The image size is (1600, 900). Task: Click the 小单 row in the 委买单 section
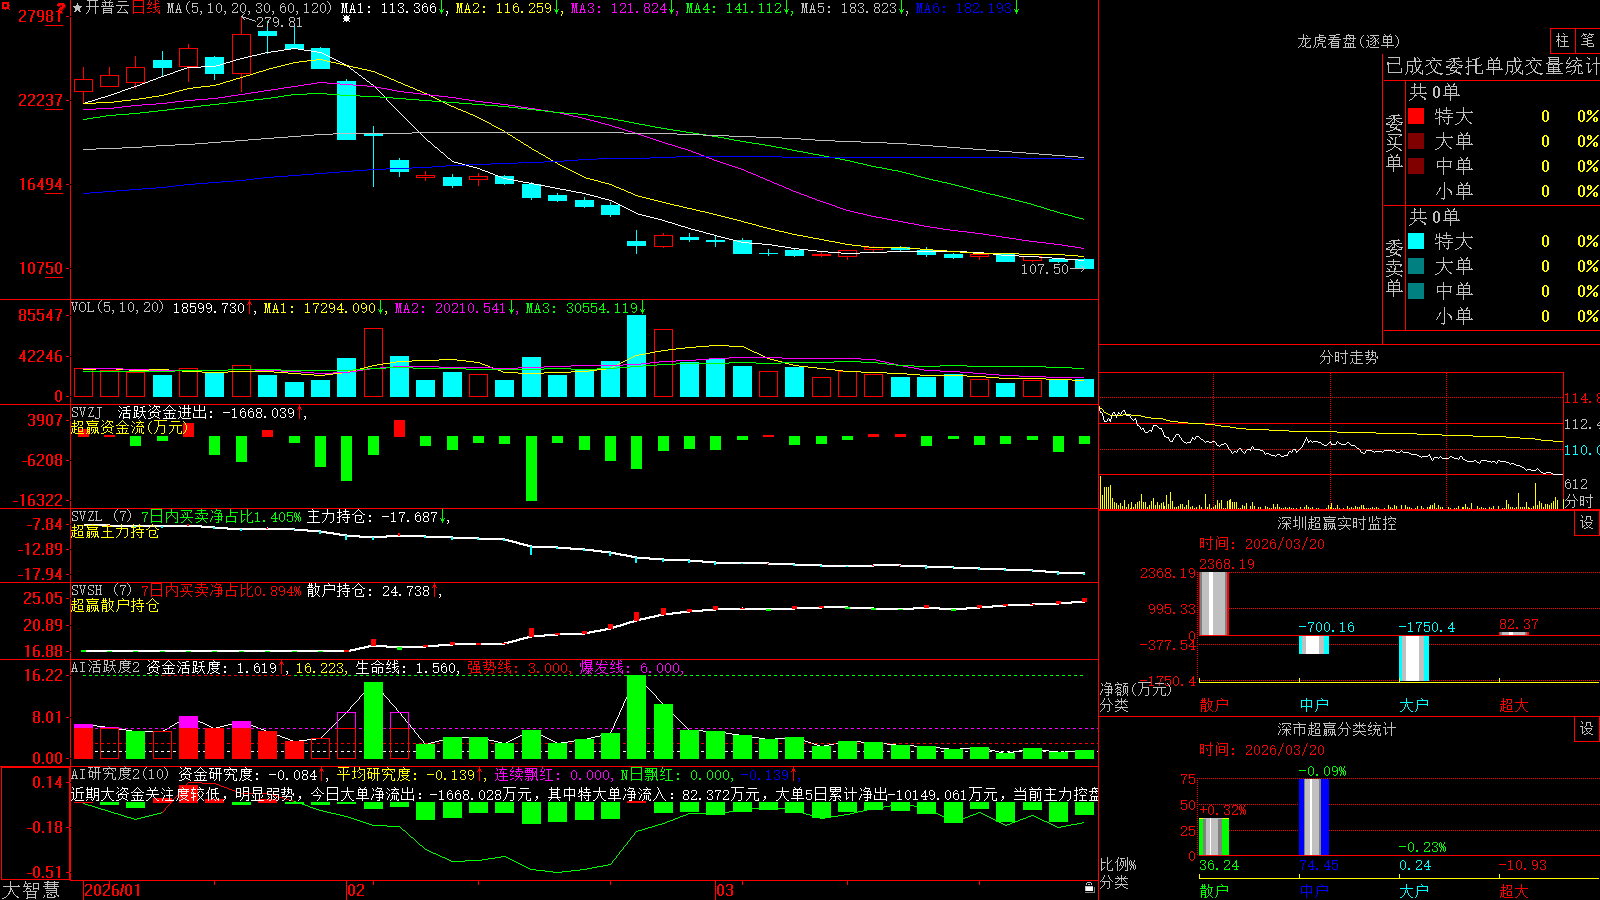point(1502,191)
